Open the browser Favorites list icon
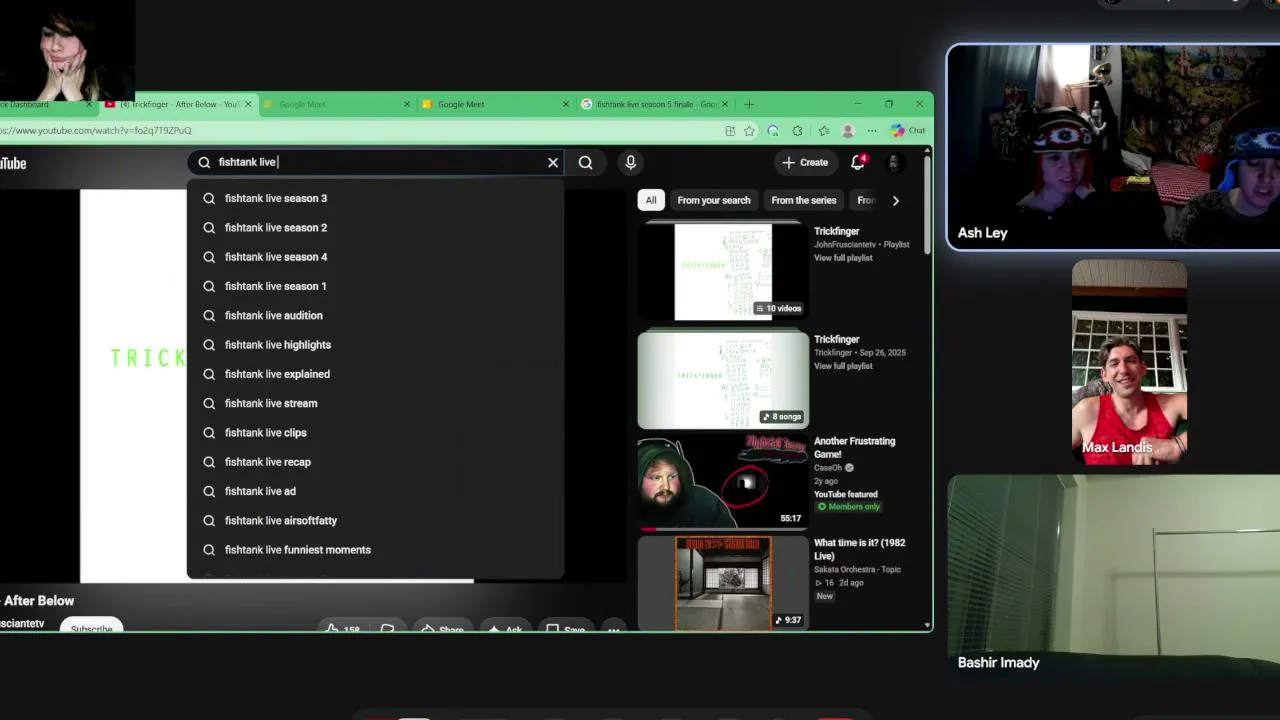This screenshot has height=720, width=1280. (823, 131)
